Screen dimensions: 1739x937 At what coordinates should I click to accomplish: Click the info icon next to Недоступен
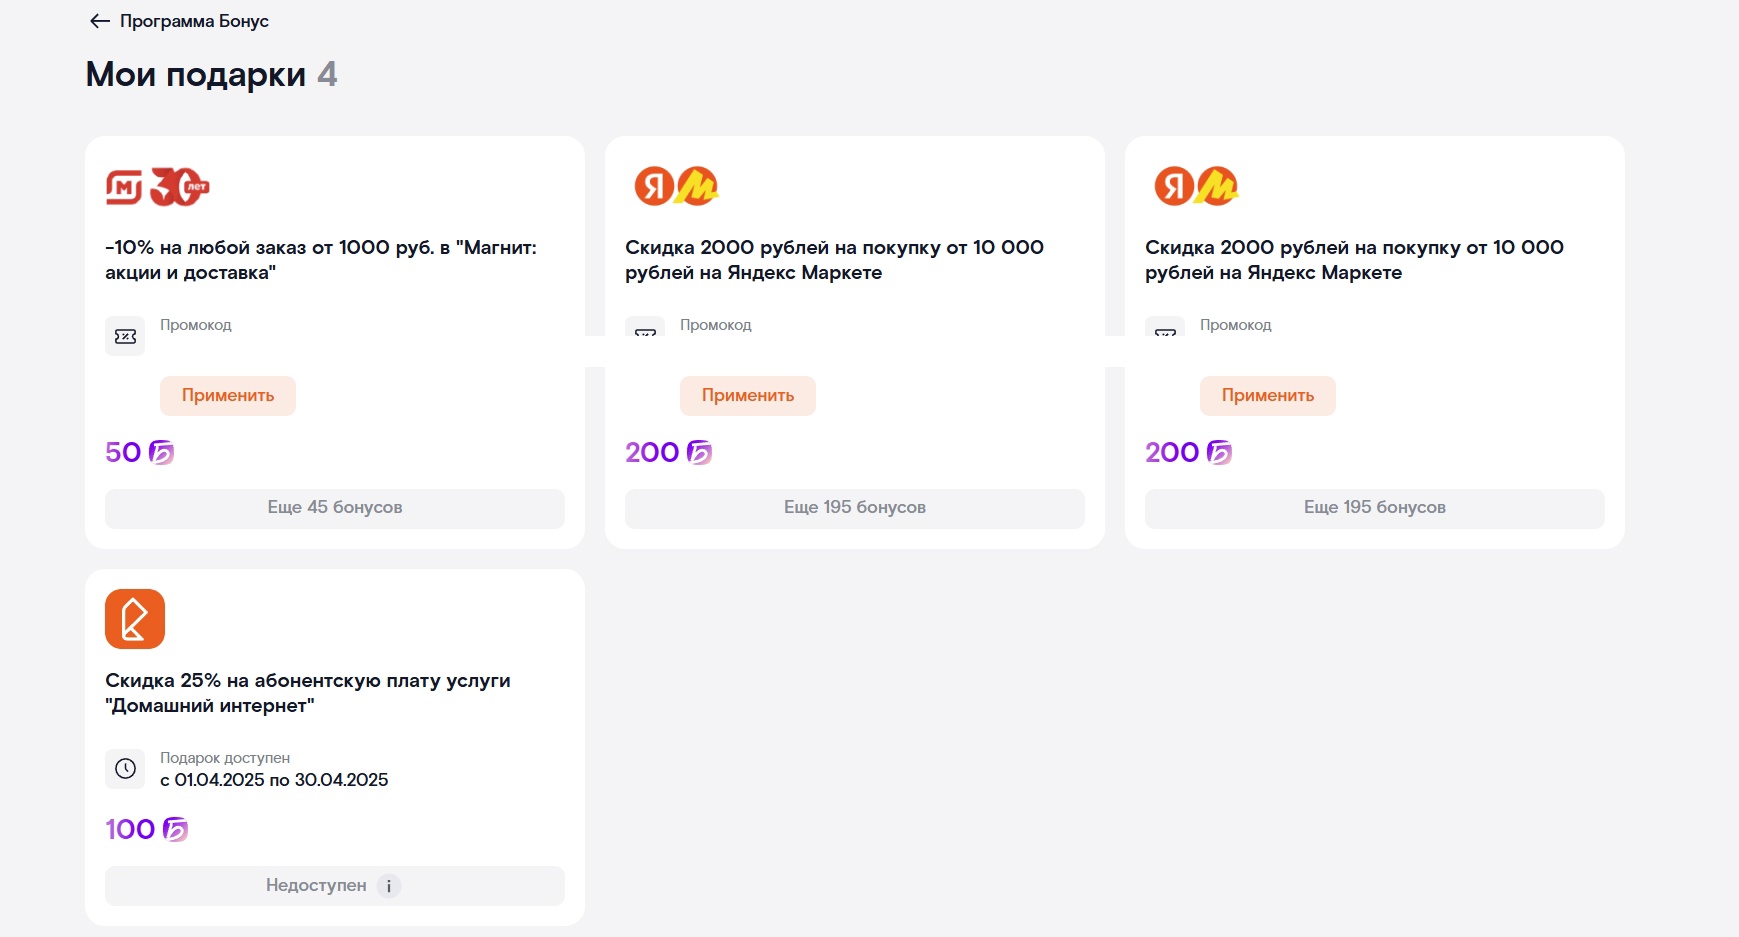tap(389, 886)
